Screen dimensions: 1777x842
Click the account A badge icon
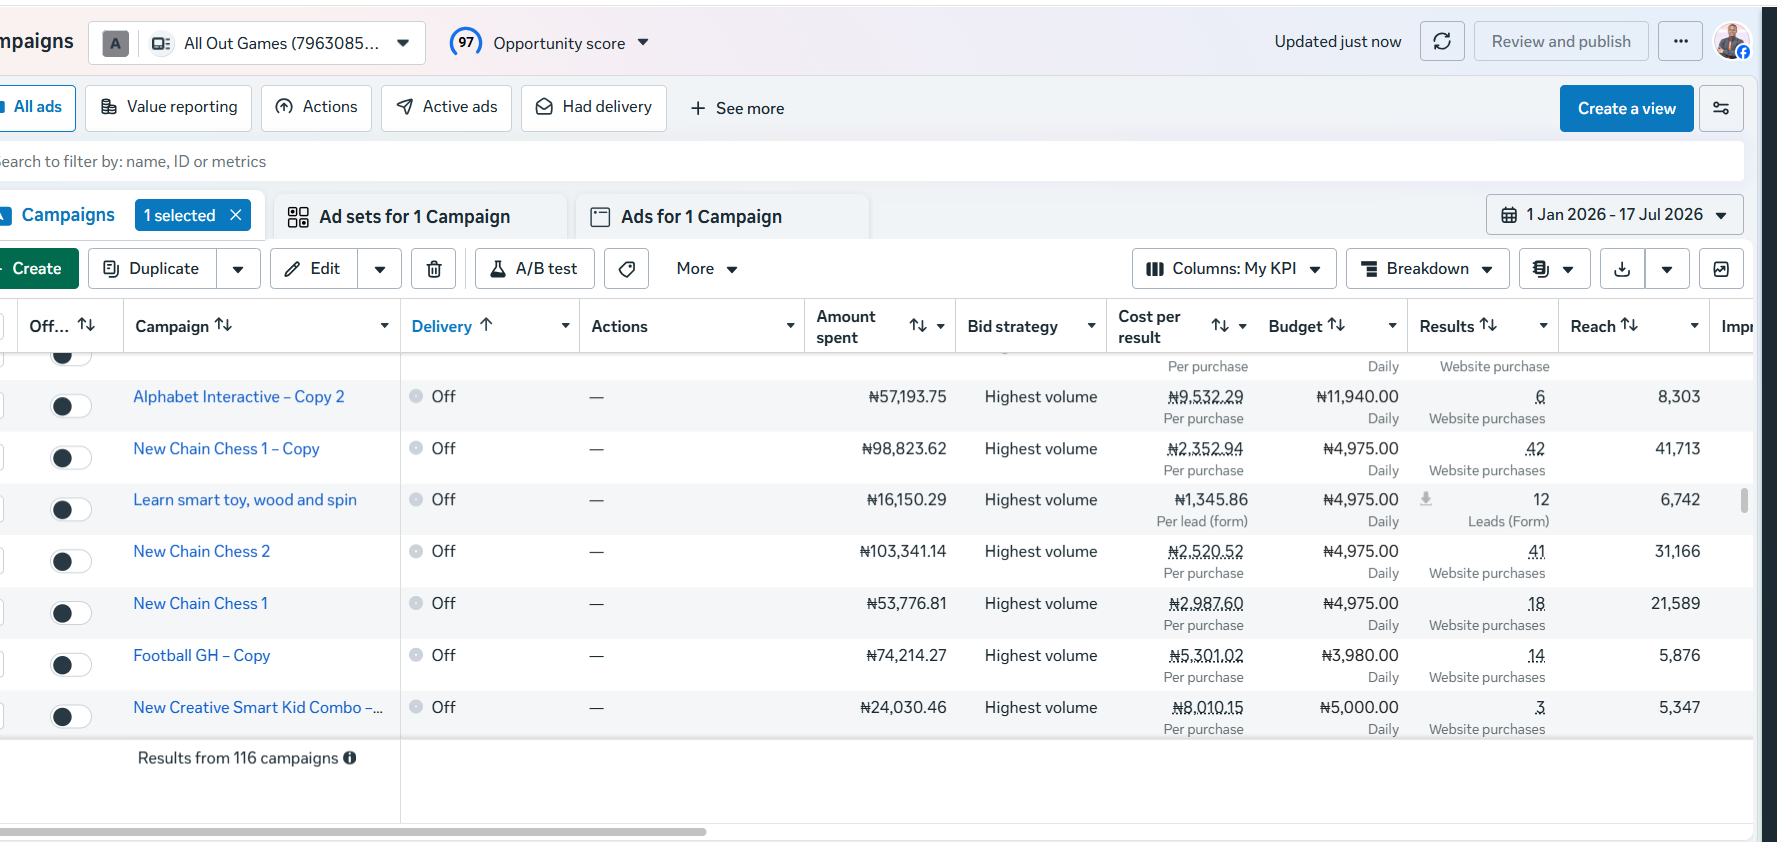click(116, 43)
